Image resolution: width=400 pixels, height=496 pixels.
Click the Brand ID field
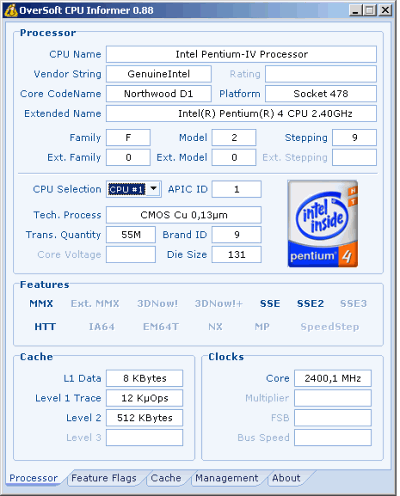coord(237,235)
